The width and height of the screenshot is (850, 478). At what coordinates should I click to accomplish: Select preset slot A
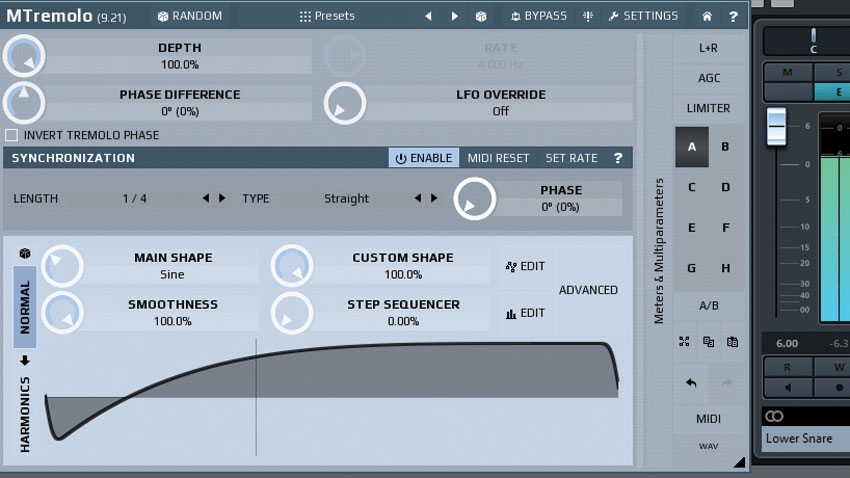click(692, 147)
